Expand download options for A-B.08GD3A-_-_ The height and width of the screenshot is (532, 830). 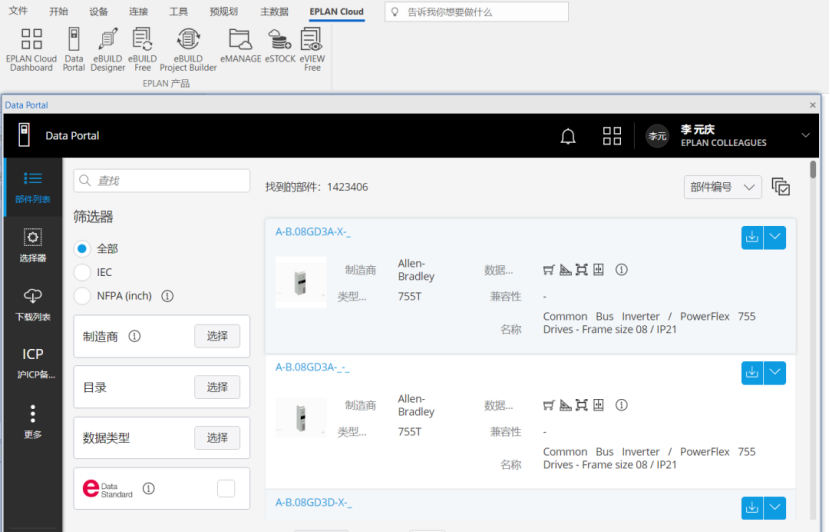point(775,373)
